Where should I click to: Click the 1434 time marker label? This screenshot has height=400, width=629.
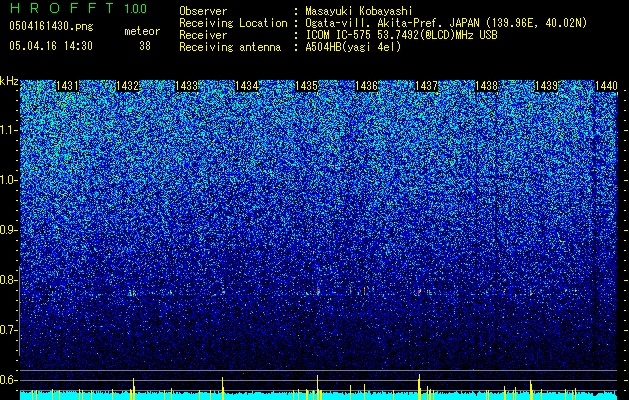click(247, 86)
